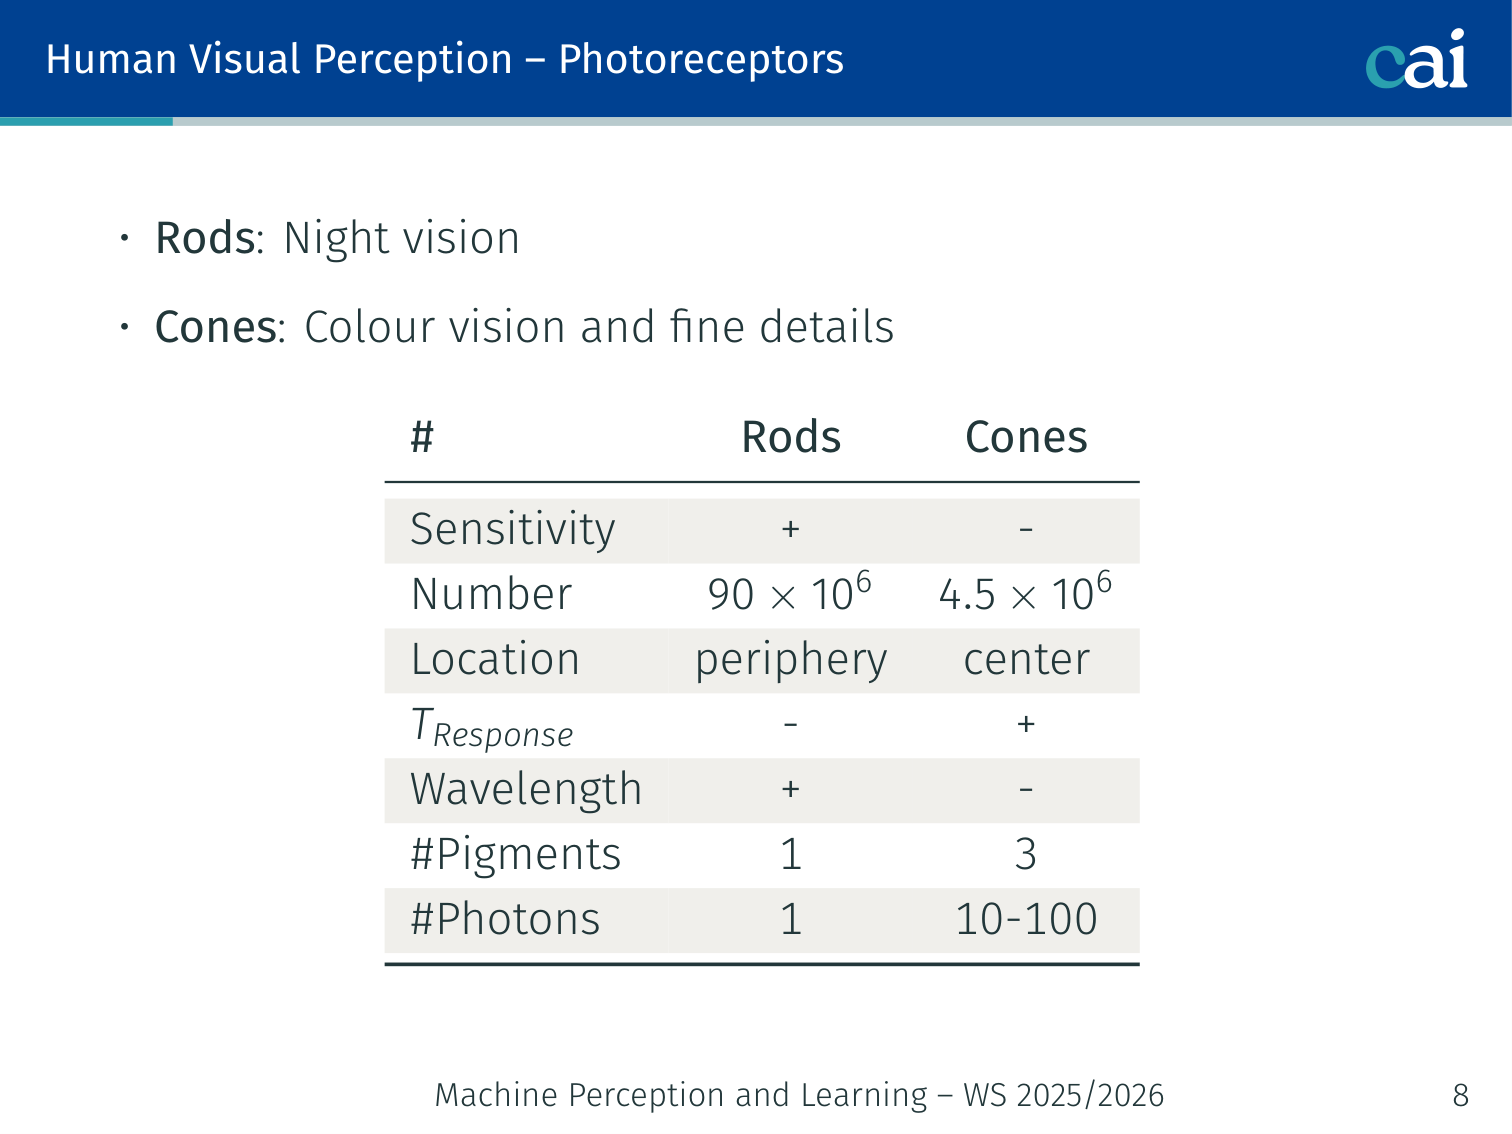Image resolution: width=1512 pixels, height=1134 pixels.
Task: Select the 'Cones' bullet term
Action: (216, 327)
